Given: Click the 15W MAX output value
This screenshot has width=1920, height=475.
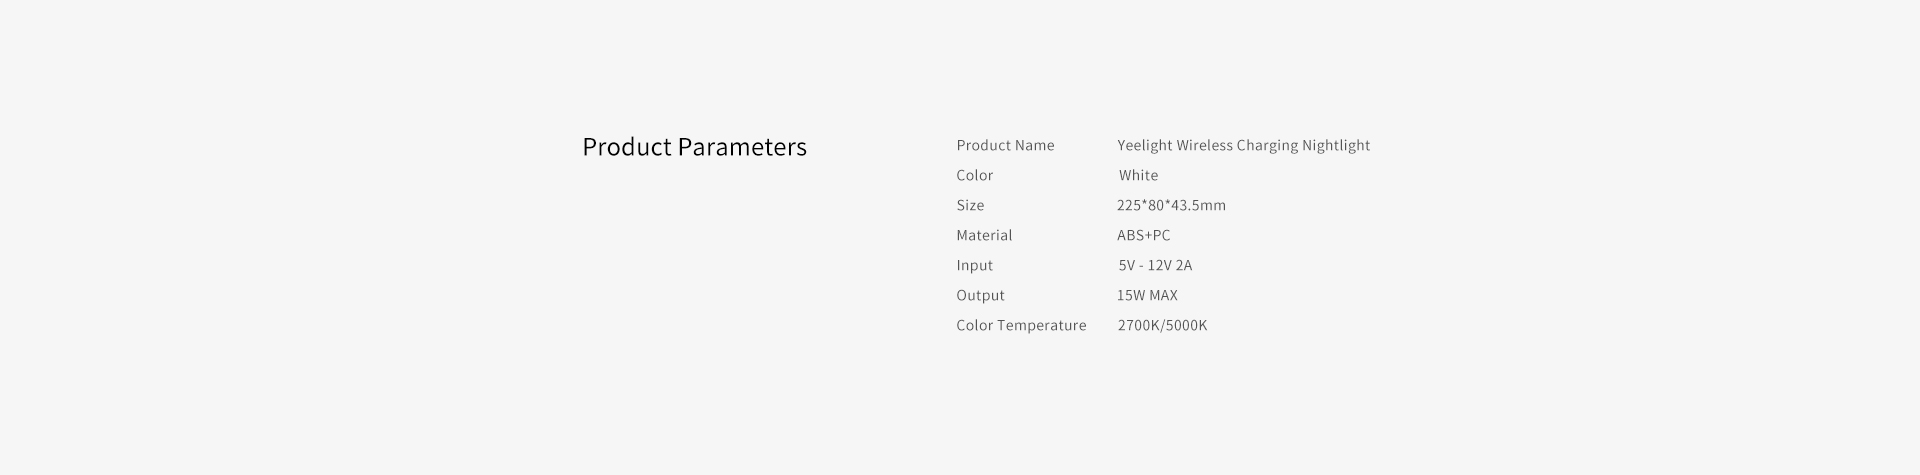Looking at the screenshot, I should 1147,295.
